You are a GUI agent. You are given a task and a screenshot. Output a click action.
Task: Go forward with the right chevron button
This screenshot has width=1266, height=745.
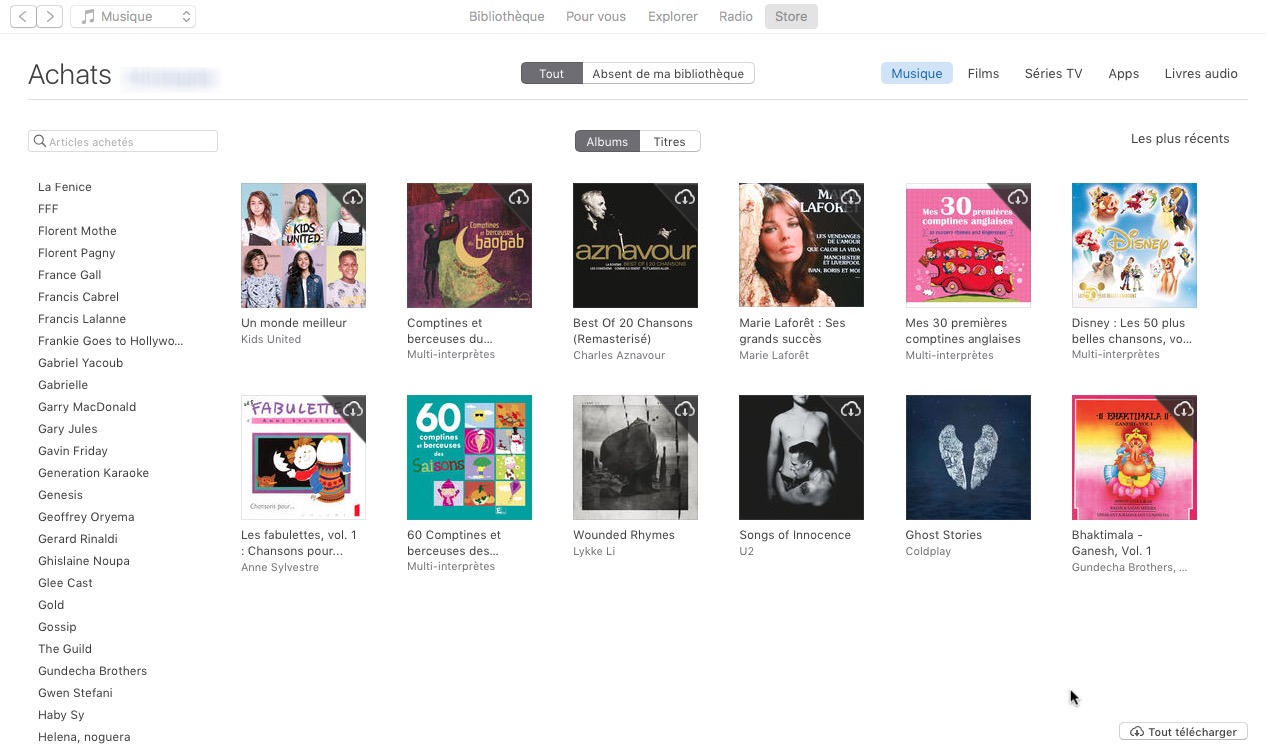[x=50, y=16]
